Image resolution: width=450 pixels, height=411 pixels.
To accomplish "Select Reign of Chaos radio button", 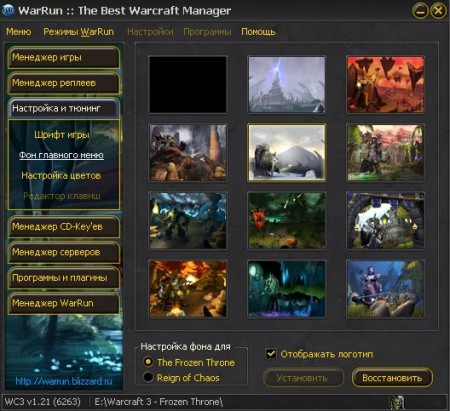I will point(148,377).
